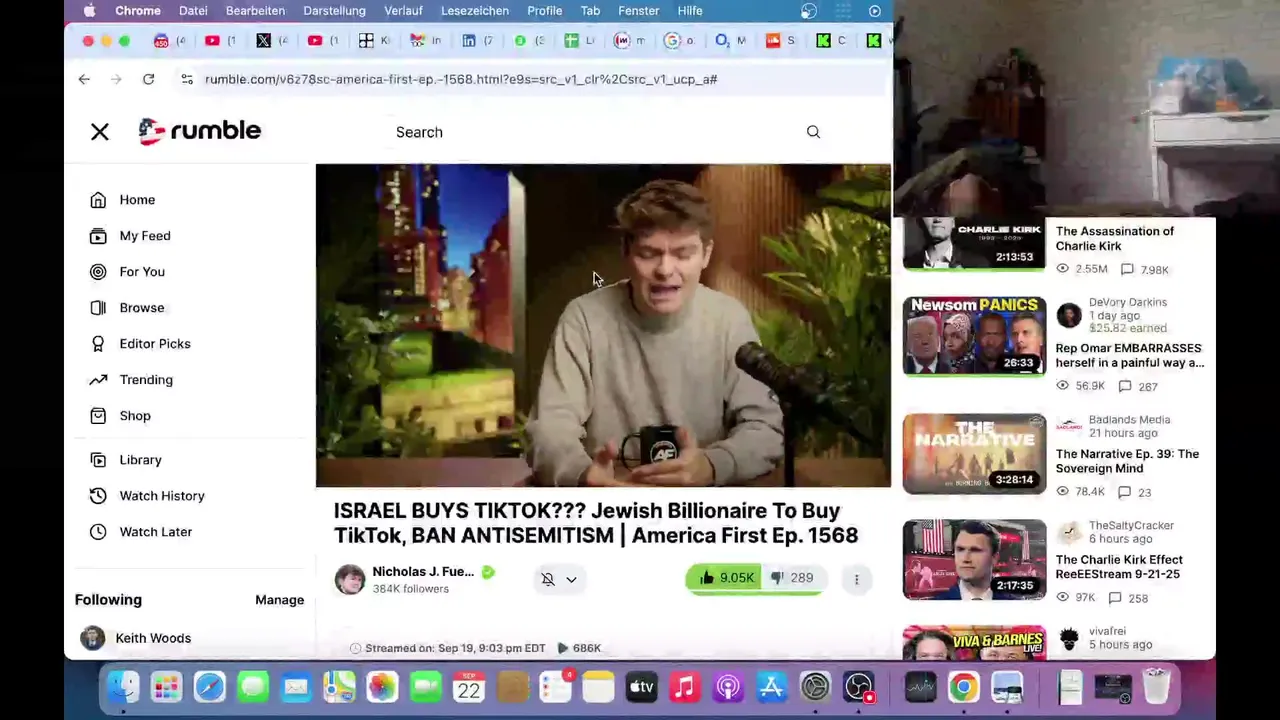Open the site info icon in the address bar
Screen dimensions: 1280x720
186,79
